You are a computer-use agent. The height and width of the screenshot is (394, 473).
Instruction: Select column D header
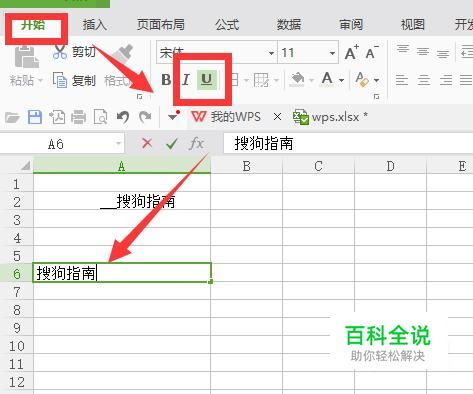(390, 166)
